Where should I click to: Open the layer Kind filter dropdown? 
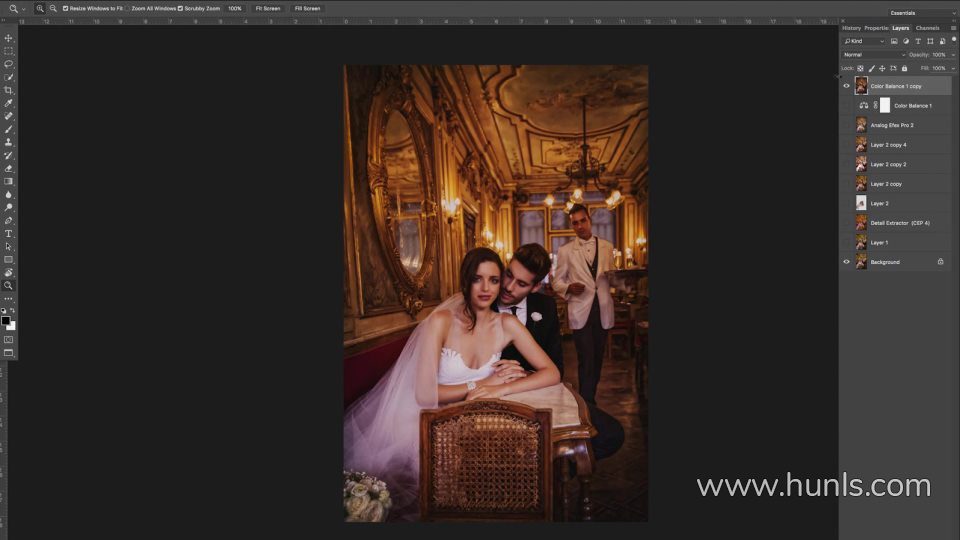coord(864,41)
